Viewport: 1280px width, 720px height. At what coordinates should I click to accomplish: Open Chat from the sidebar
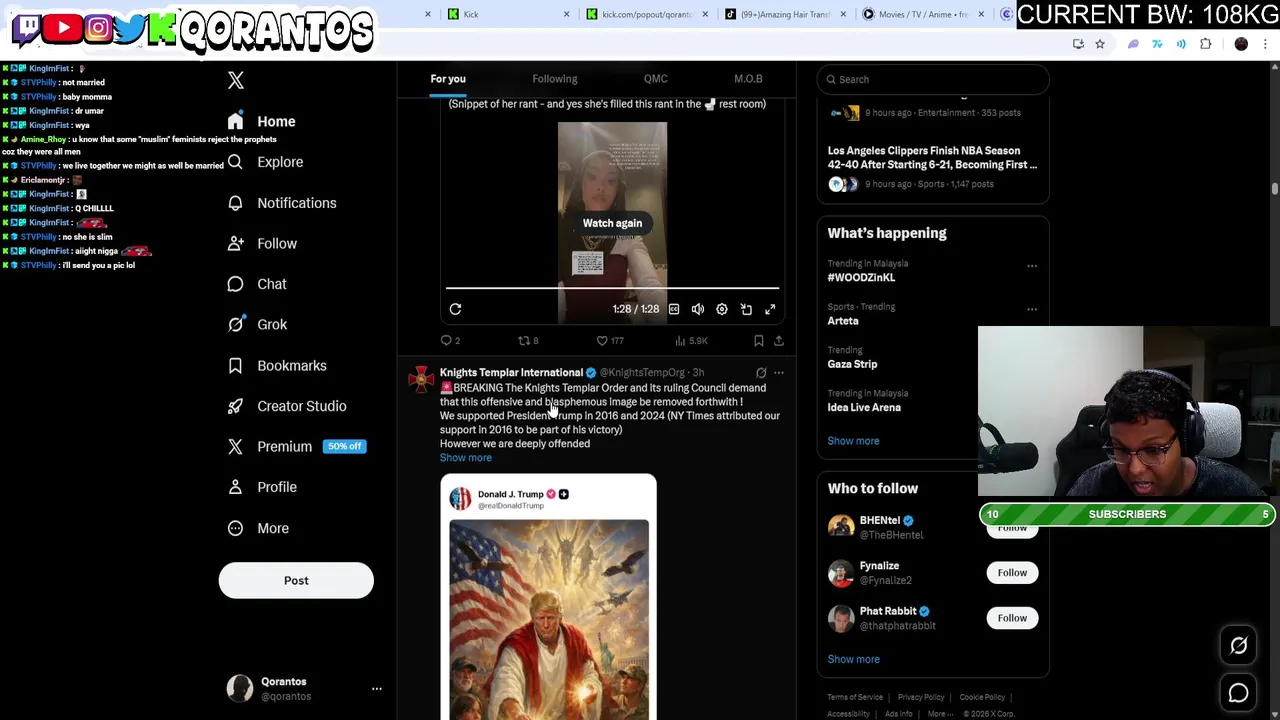[x=257, y=284]
